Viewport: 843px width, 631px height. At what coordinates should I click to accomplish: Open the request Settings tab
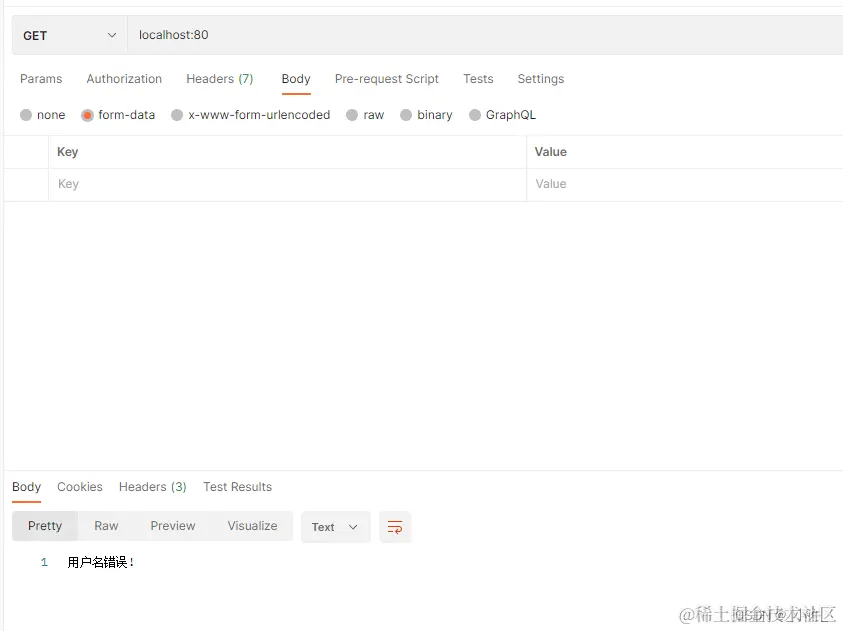click(x=540, y=79)
